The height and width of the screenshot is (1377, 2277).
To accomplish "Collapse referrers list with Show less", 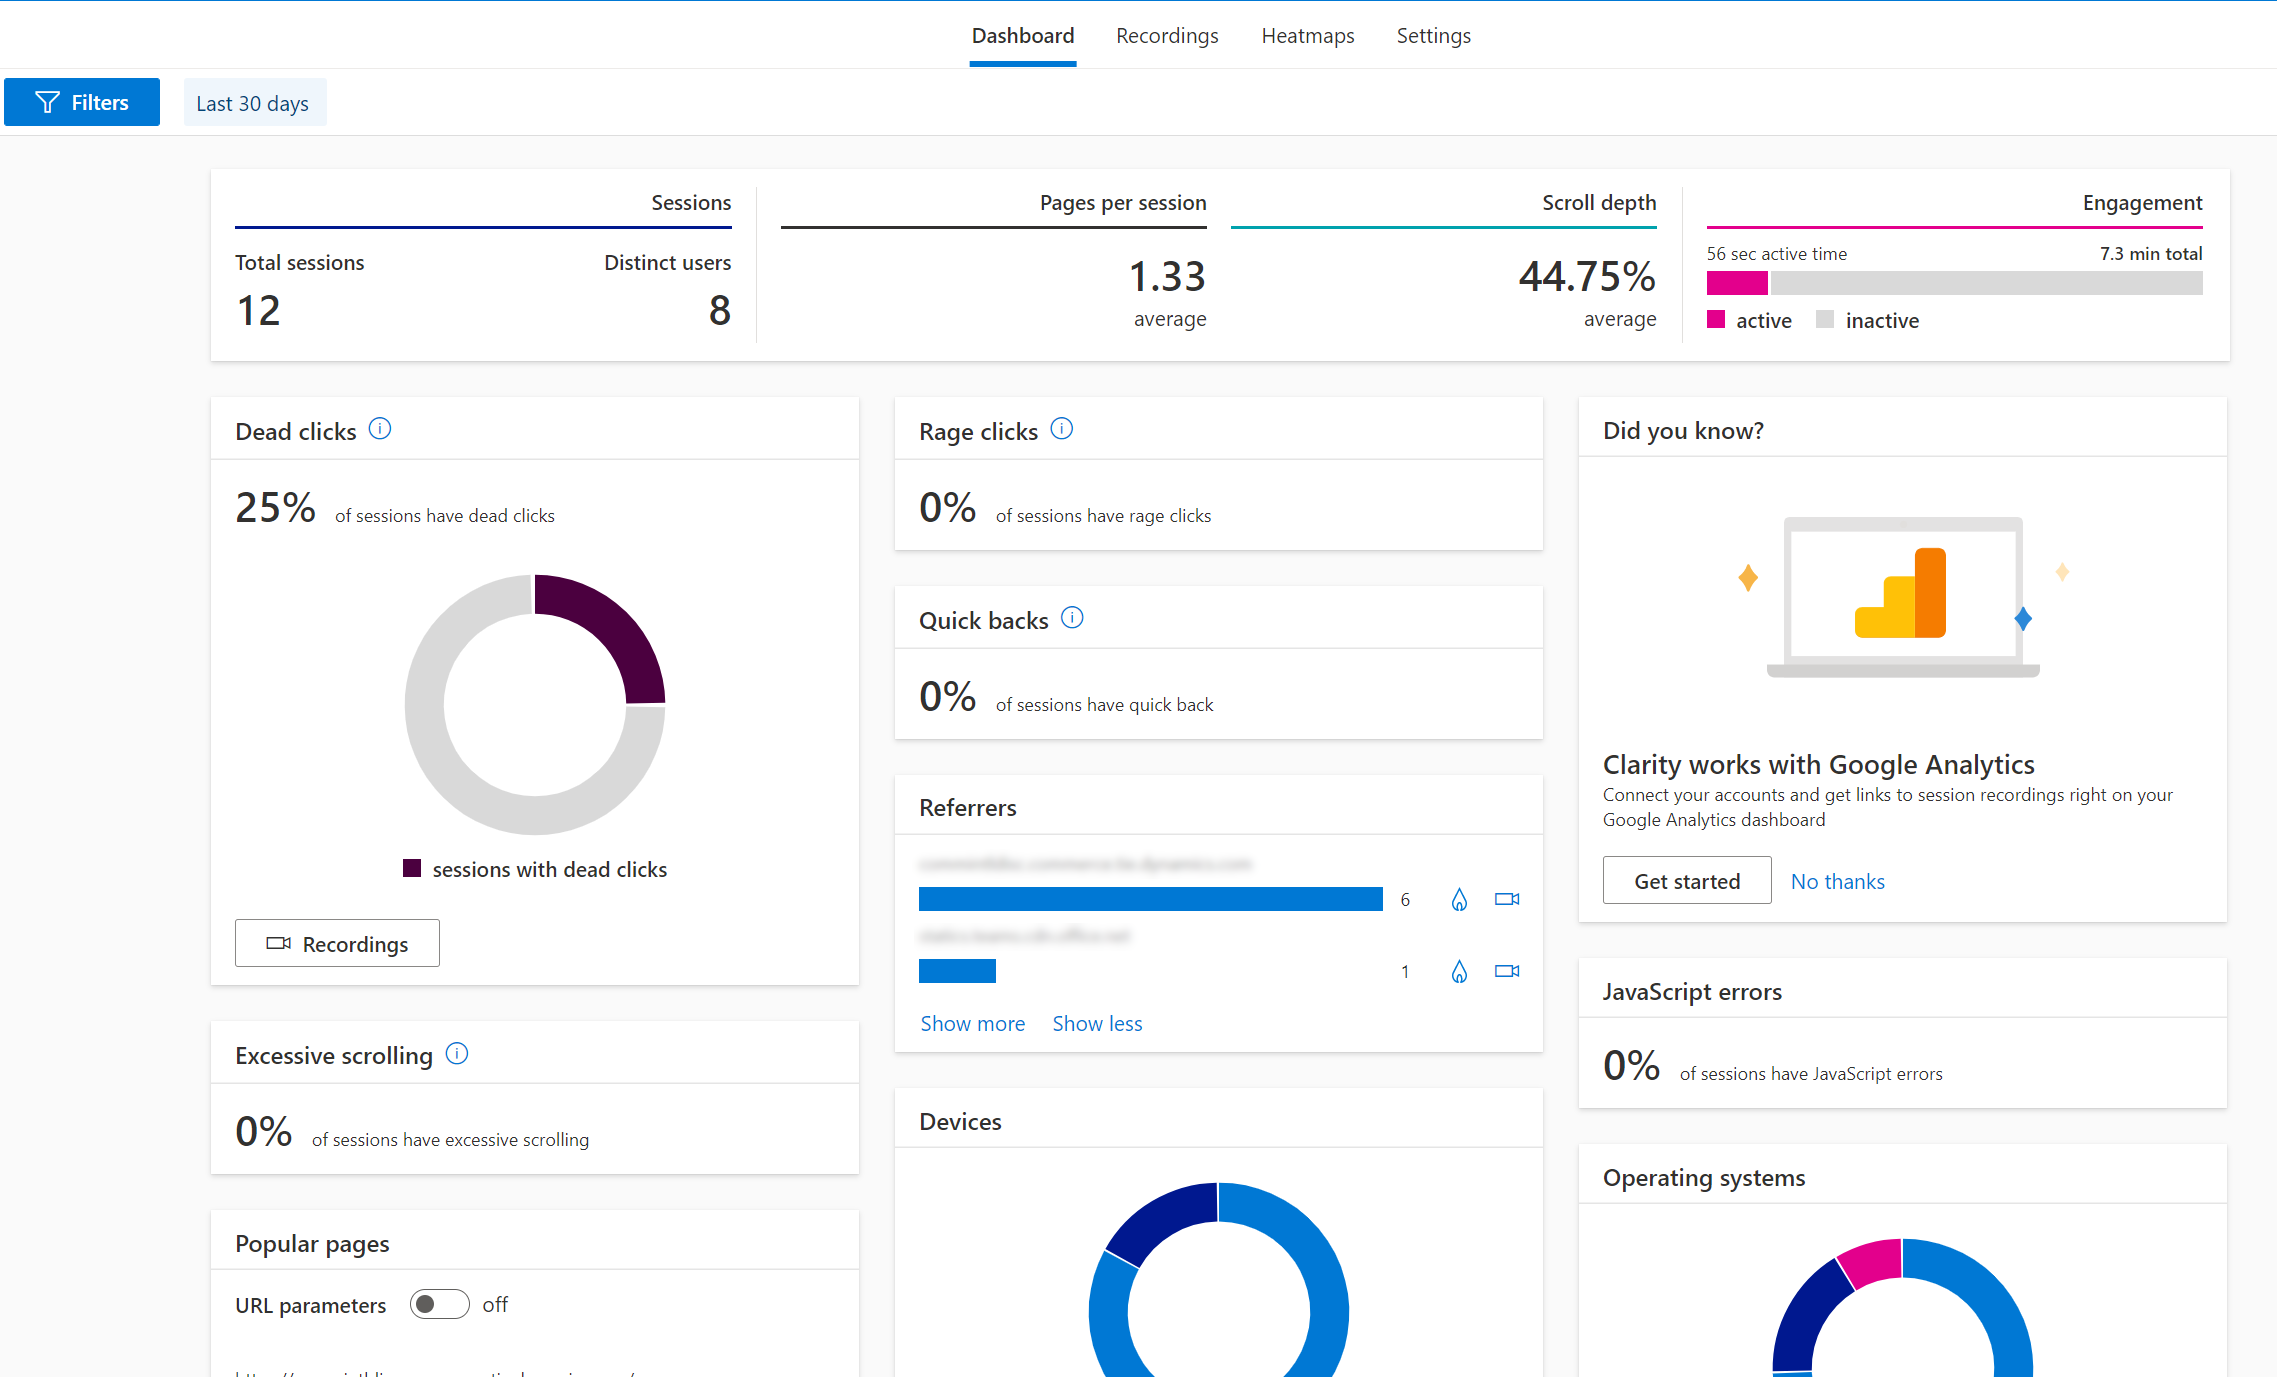I will (x=1098, y=1023).
